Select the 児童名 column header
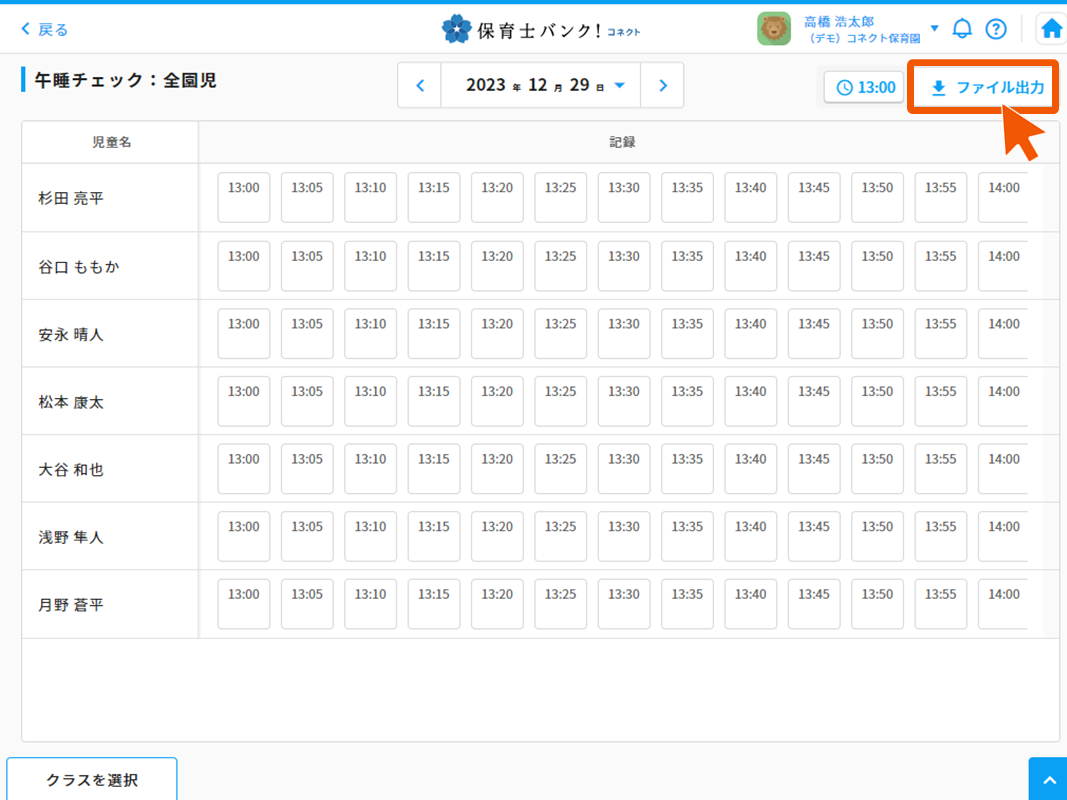This screenshot has height=800, width=1067. click(111, 142)
